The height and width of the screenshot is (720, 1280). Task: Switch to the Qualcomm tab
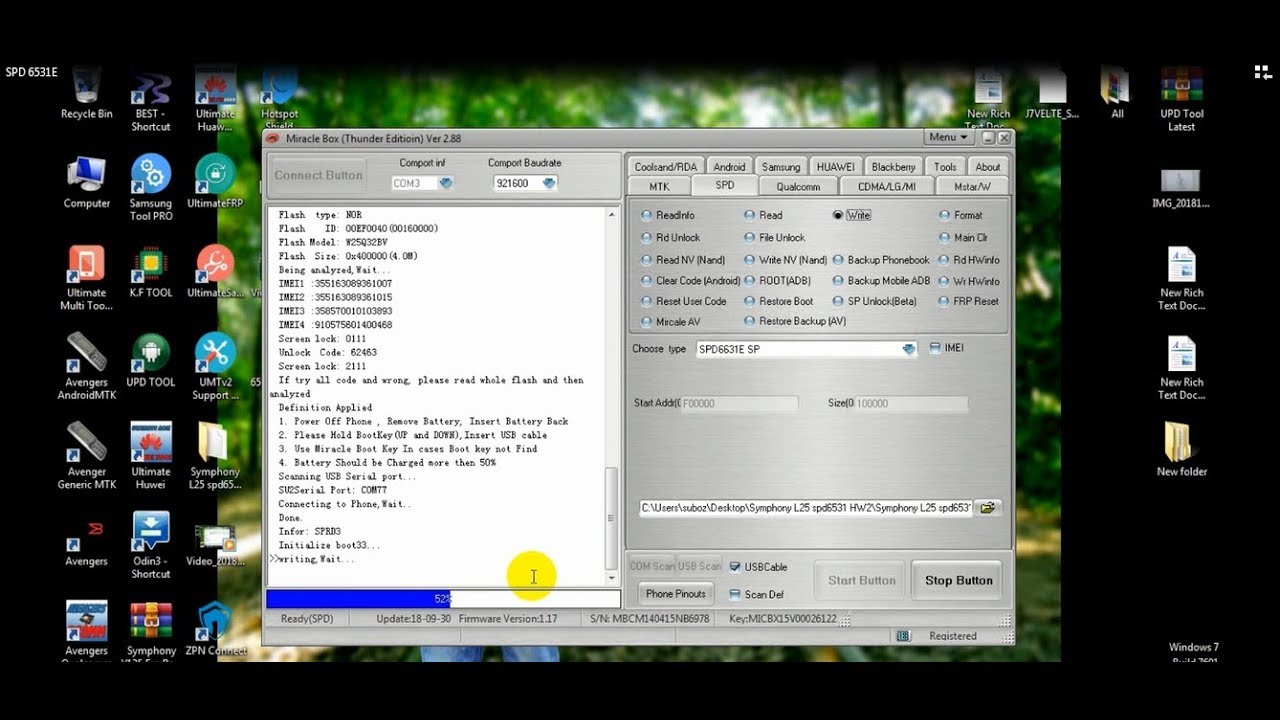(798, 186)
